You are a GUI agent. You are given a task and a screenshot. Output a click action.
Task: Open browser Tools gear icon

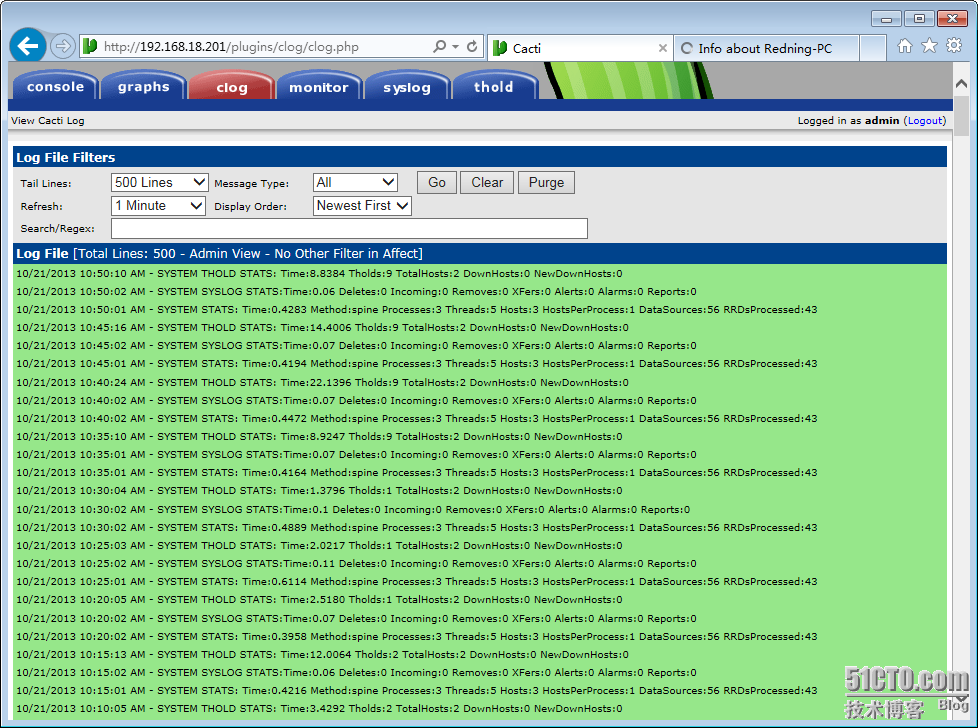[x=954, y=46]
